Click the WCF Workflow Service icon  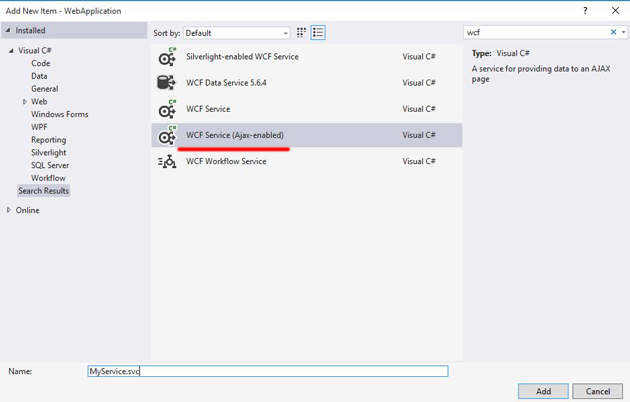(x=167, y=161)
